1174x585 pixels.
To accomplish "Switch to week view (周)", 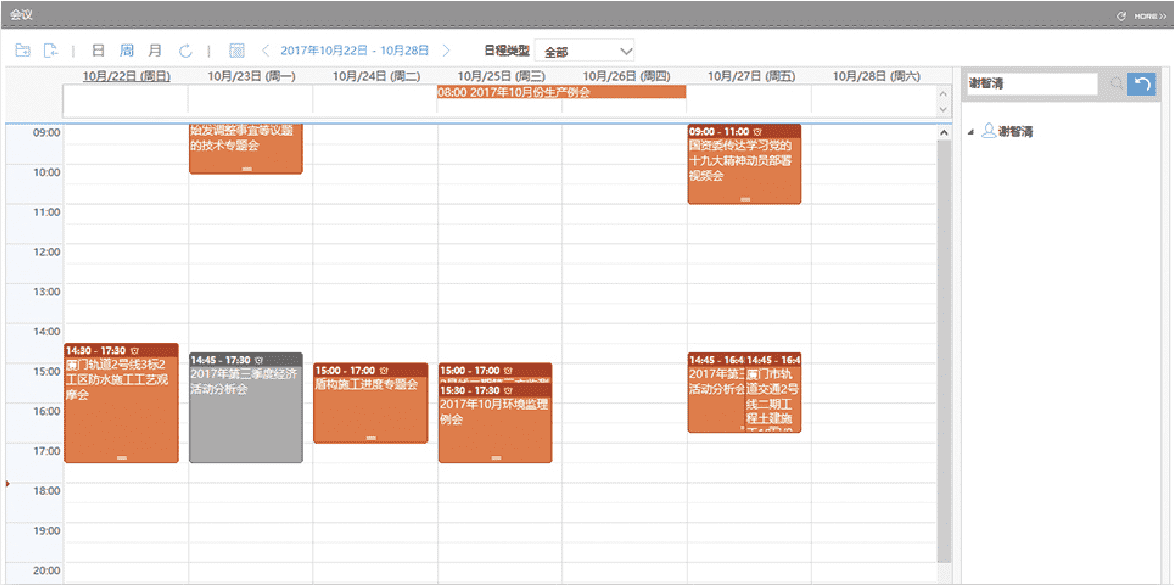I will [127, 50].
